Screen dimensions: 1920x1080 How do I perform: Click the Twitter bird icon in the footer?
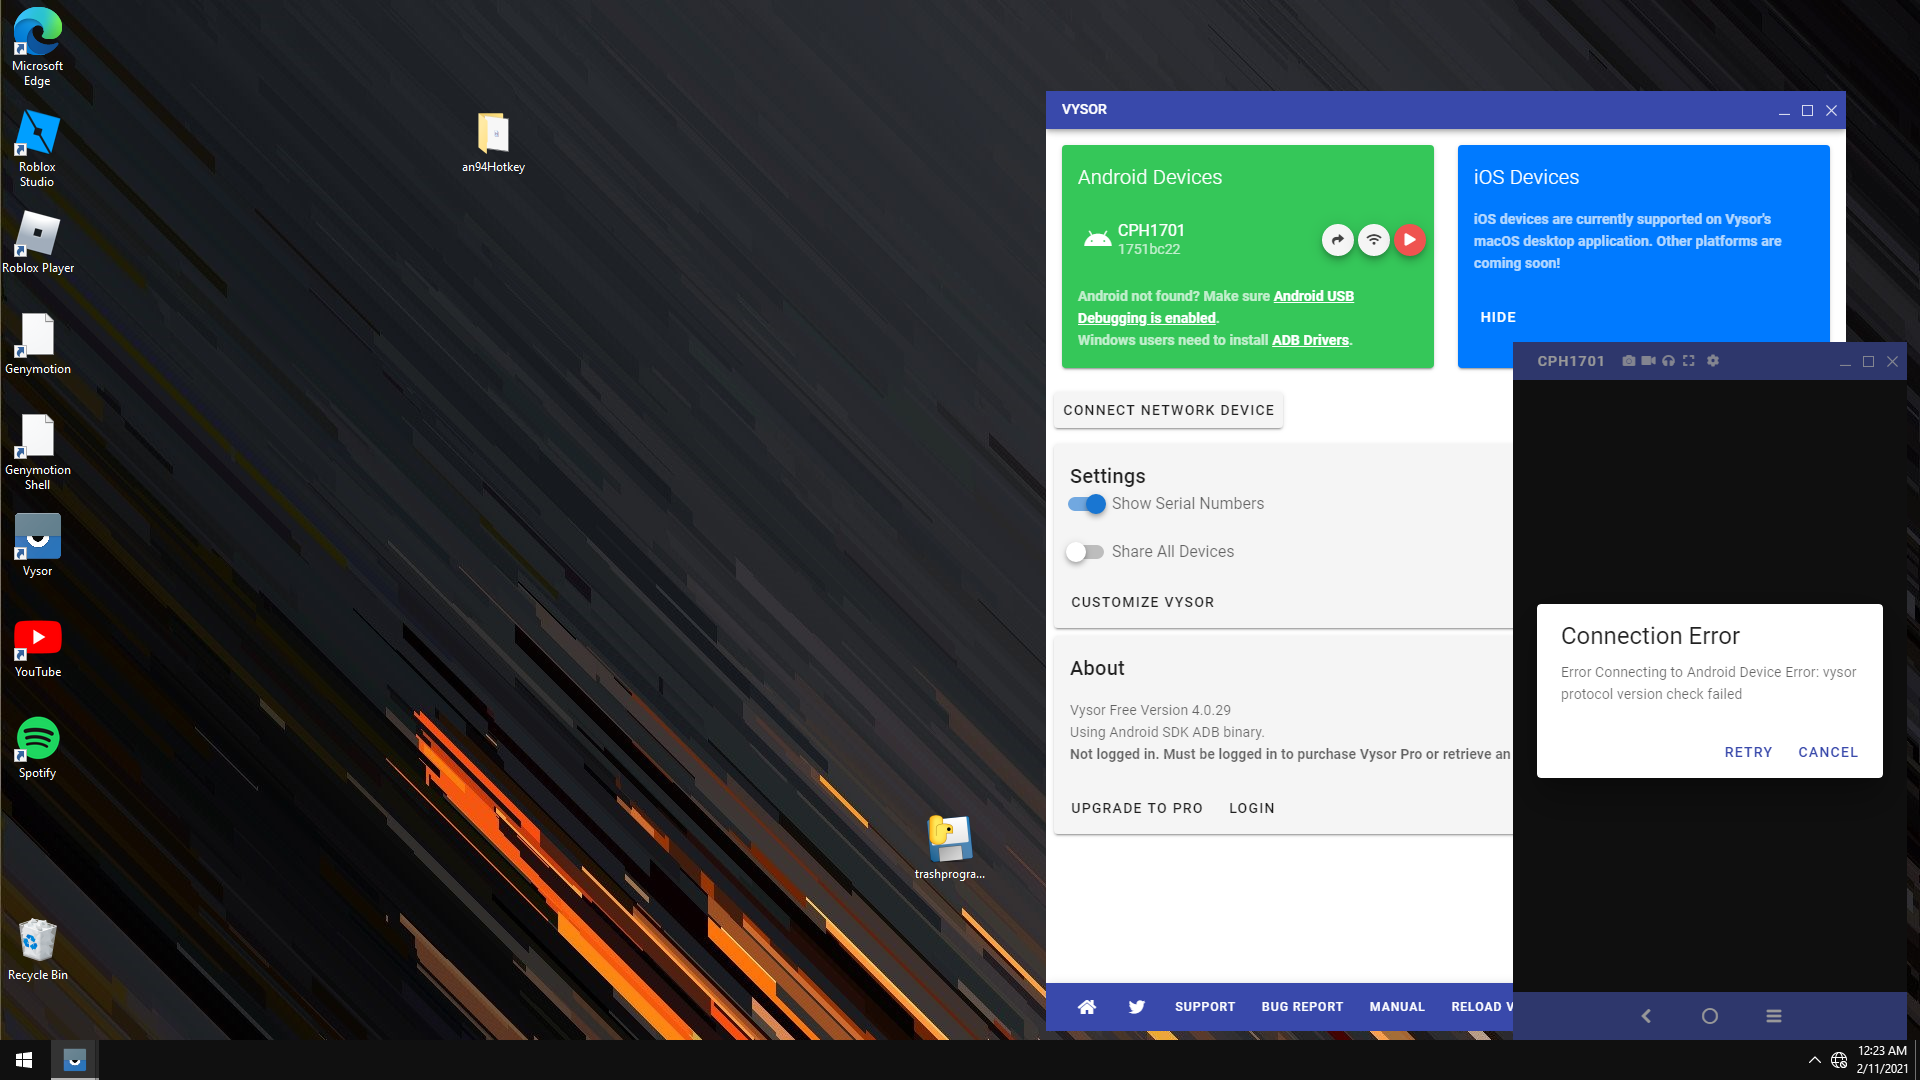point(1137,1007)
